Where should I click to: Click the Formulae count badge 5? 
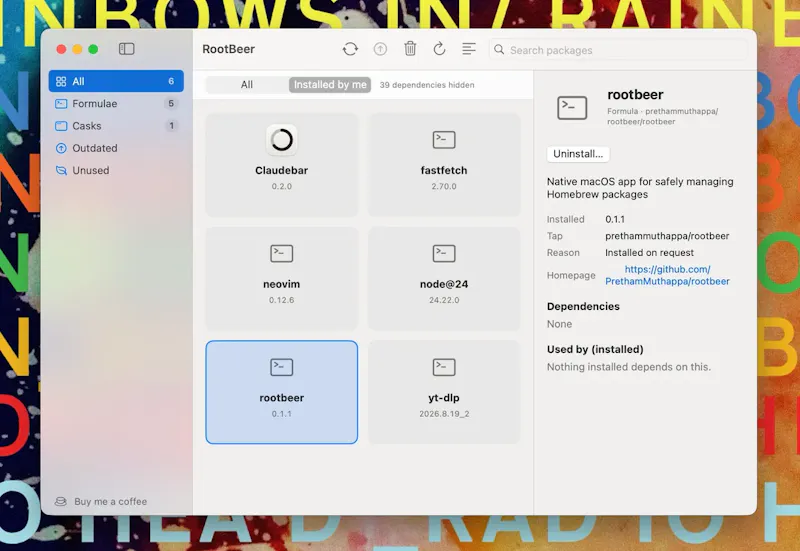tap(171, 104)
